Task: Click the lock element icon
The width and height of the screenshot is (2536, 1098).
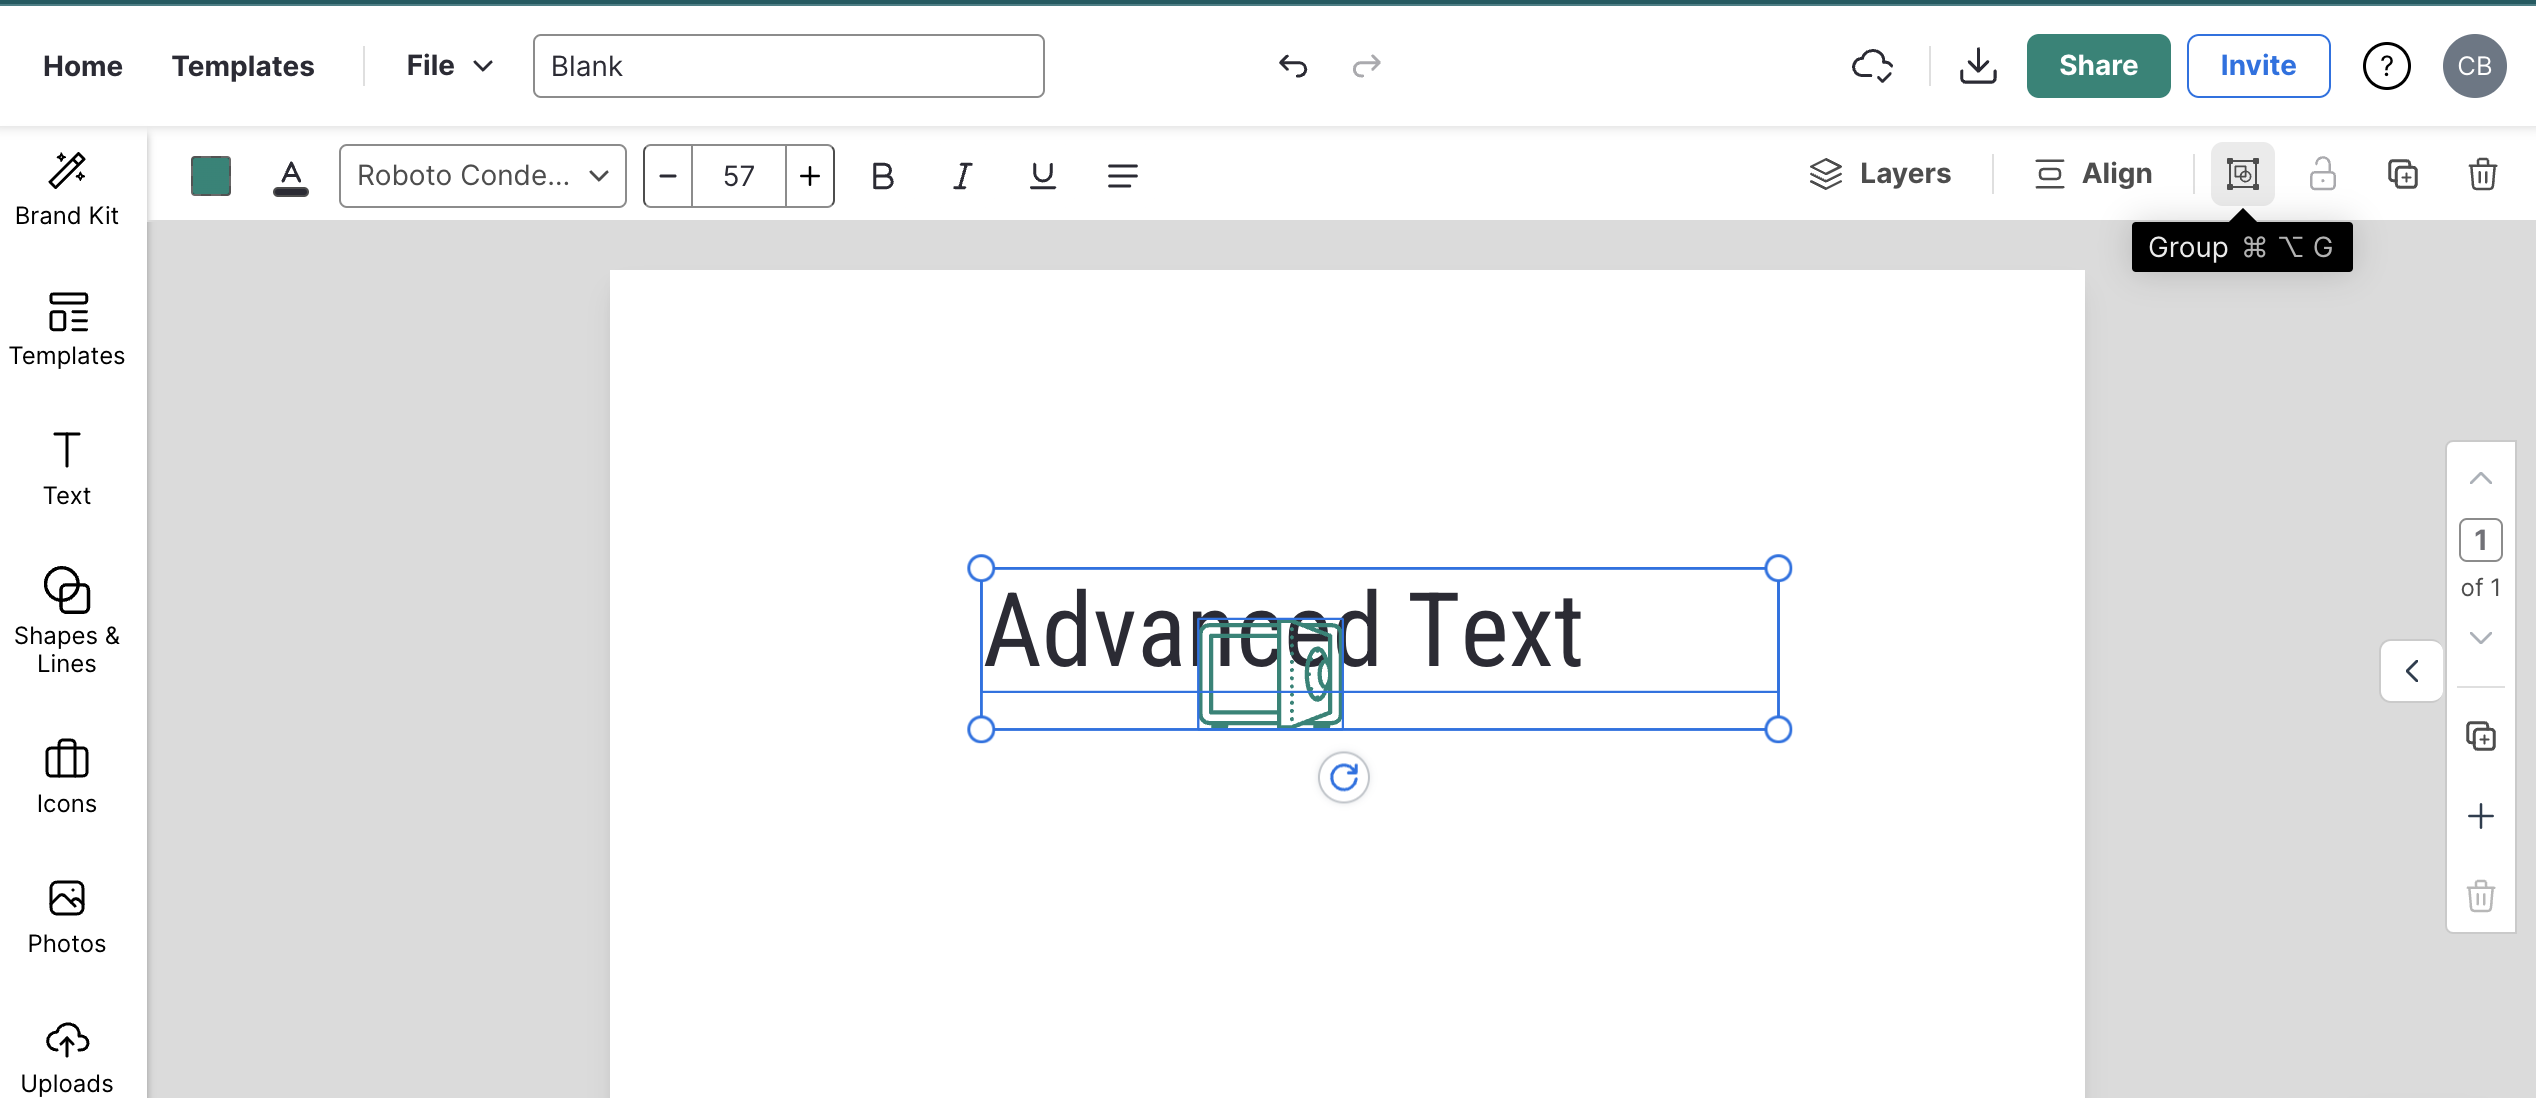Action: coord(2322,175)
